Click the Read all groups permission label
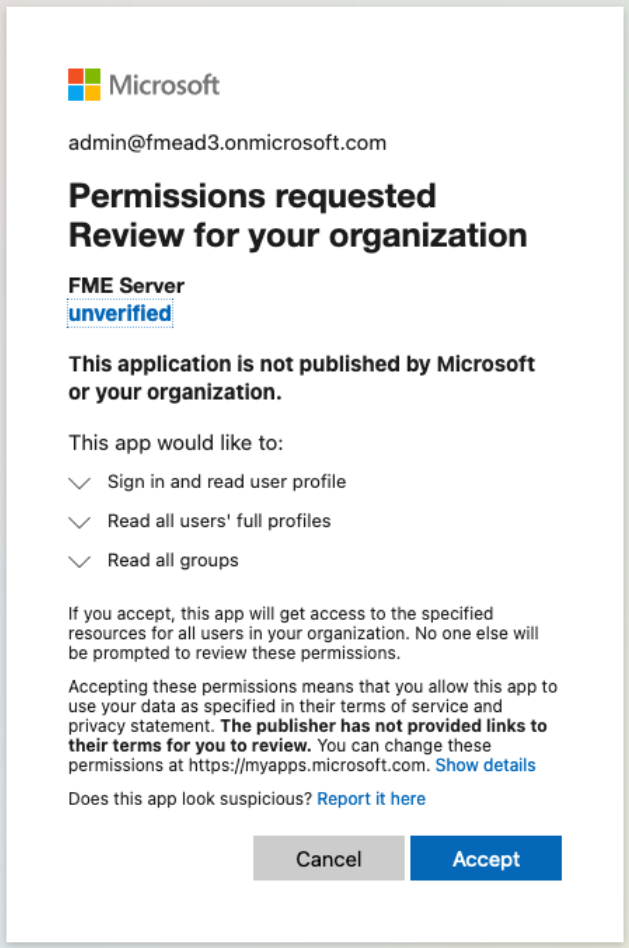The width and height of the screenshot is (629, 948). point(173,560)
